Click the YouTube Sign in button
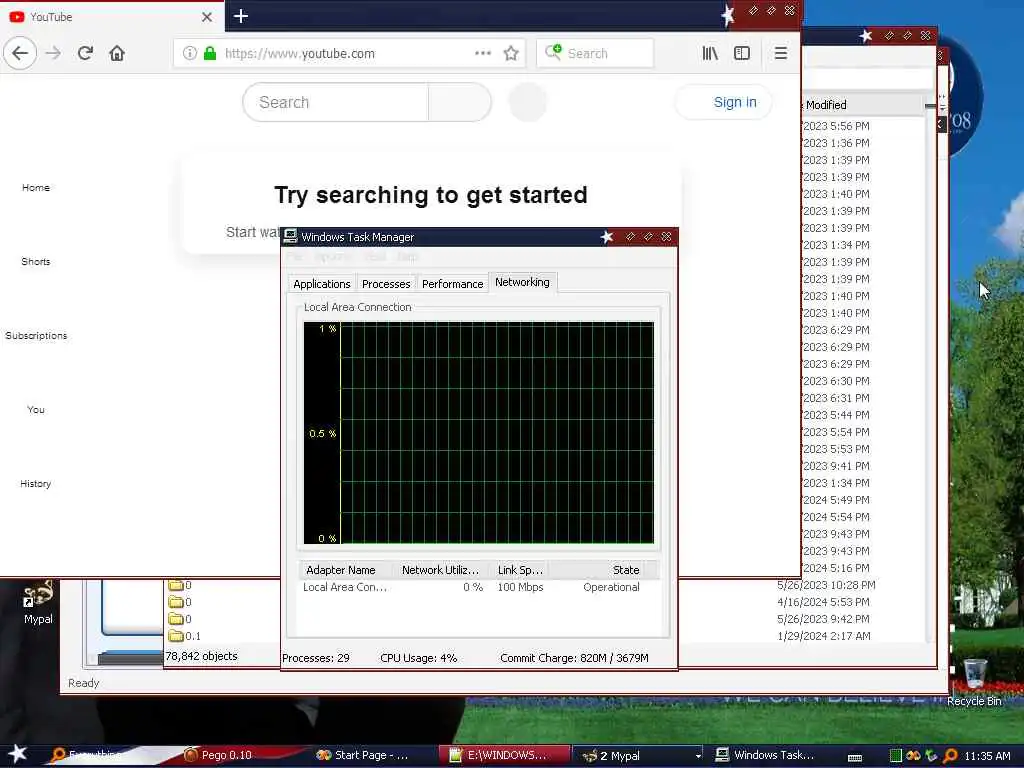Viewport: 1024px width, 768px height. pos(724,102)
